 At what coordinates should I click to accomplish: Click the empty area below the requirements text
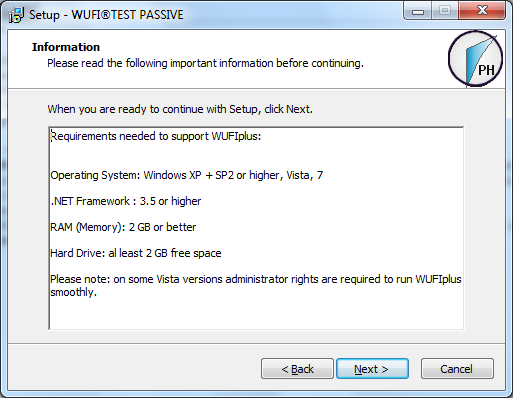click(x=256, y=315)
